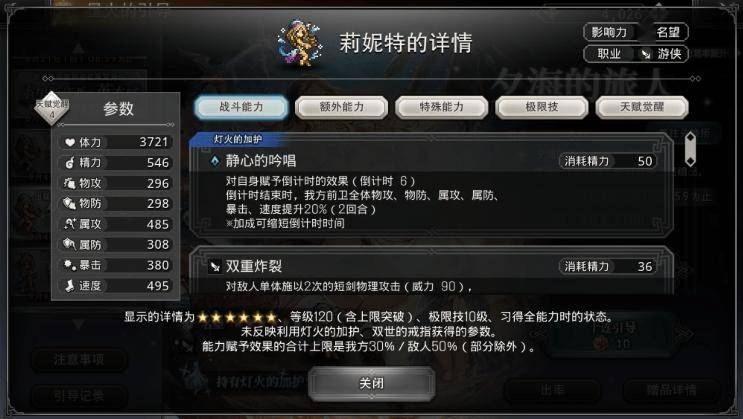Click the 物防 shield icon
The height and width of the screenshot is (419, 743).
(70, 203)
